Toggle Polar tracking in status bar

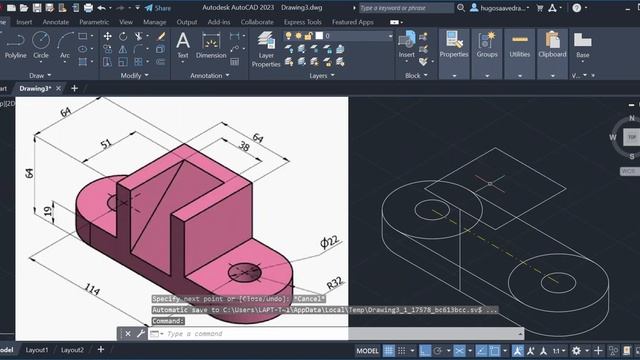point(438,351)
